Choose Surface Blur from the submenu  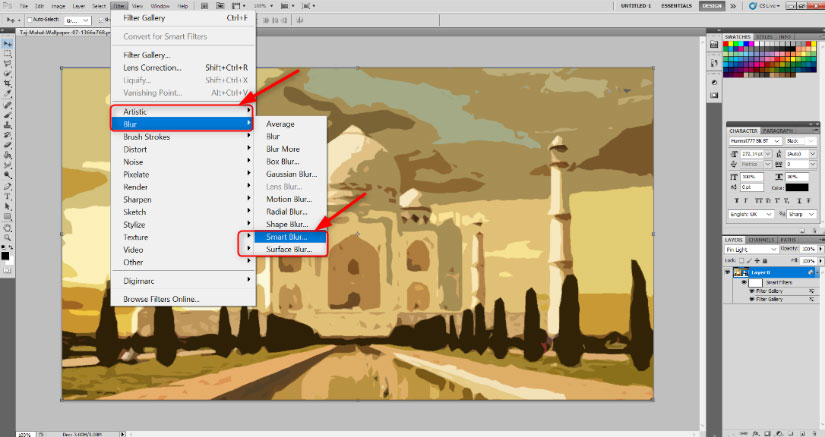tap(290, 249)
